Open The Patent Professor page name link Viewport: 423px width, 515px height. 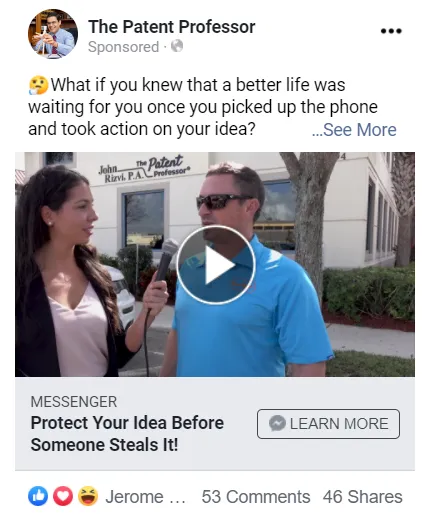coord(172,27)
